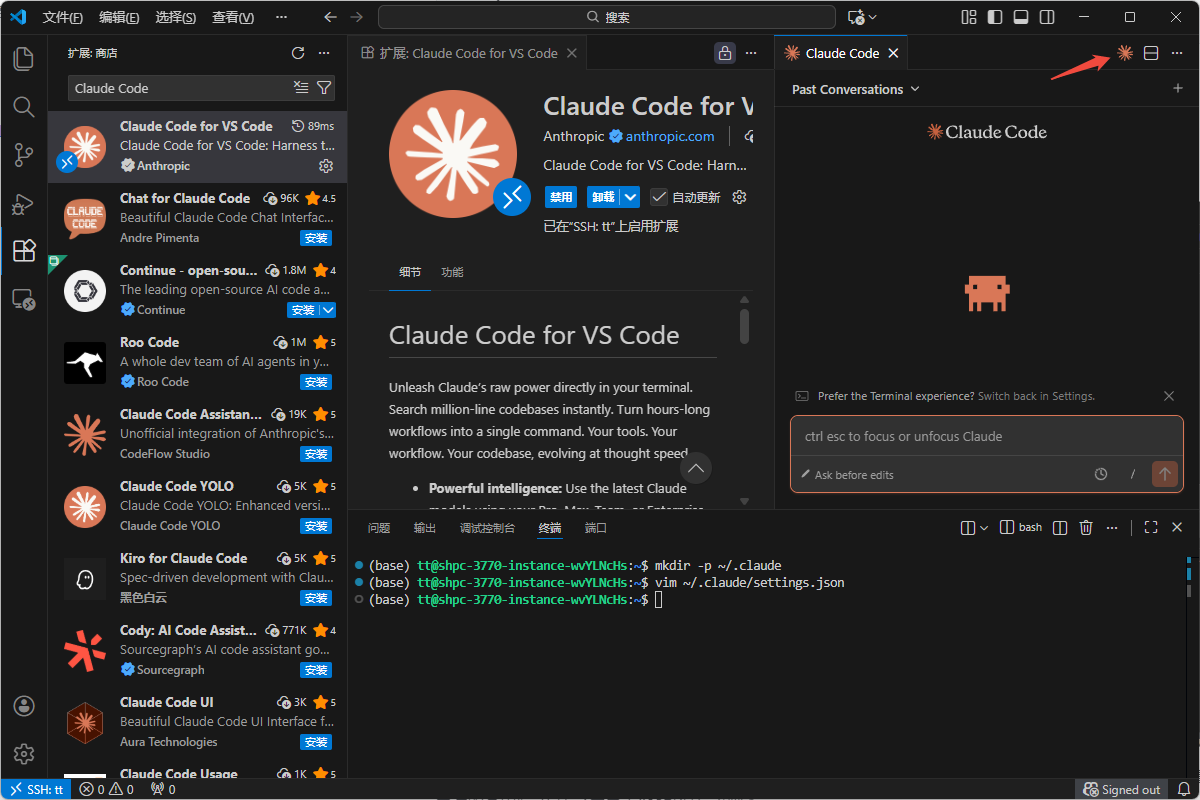This screenshot has height=800, width=1200.
Task: Dismiss the Prefer the Terminal experience banner
Action: [1169, 396]
